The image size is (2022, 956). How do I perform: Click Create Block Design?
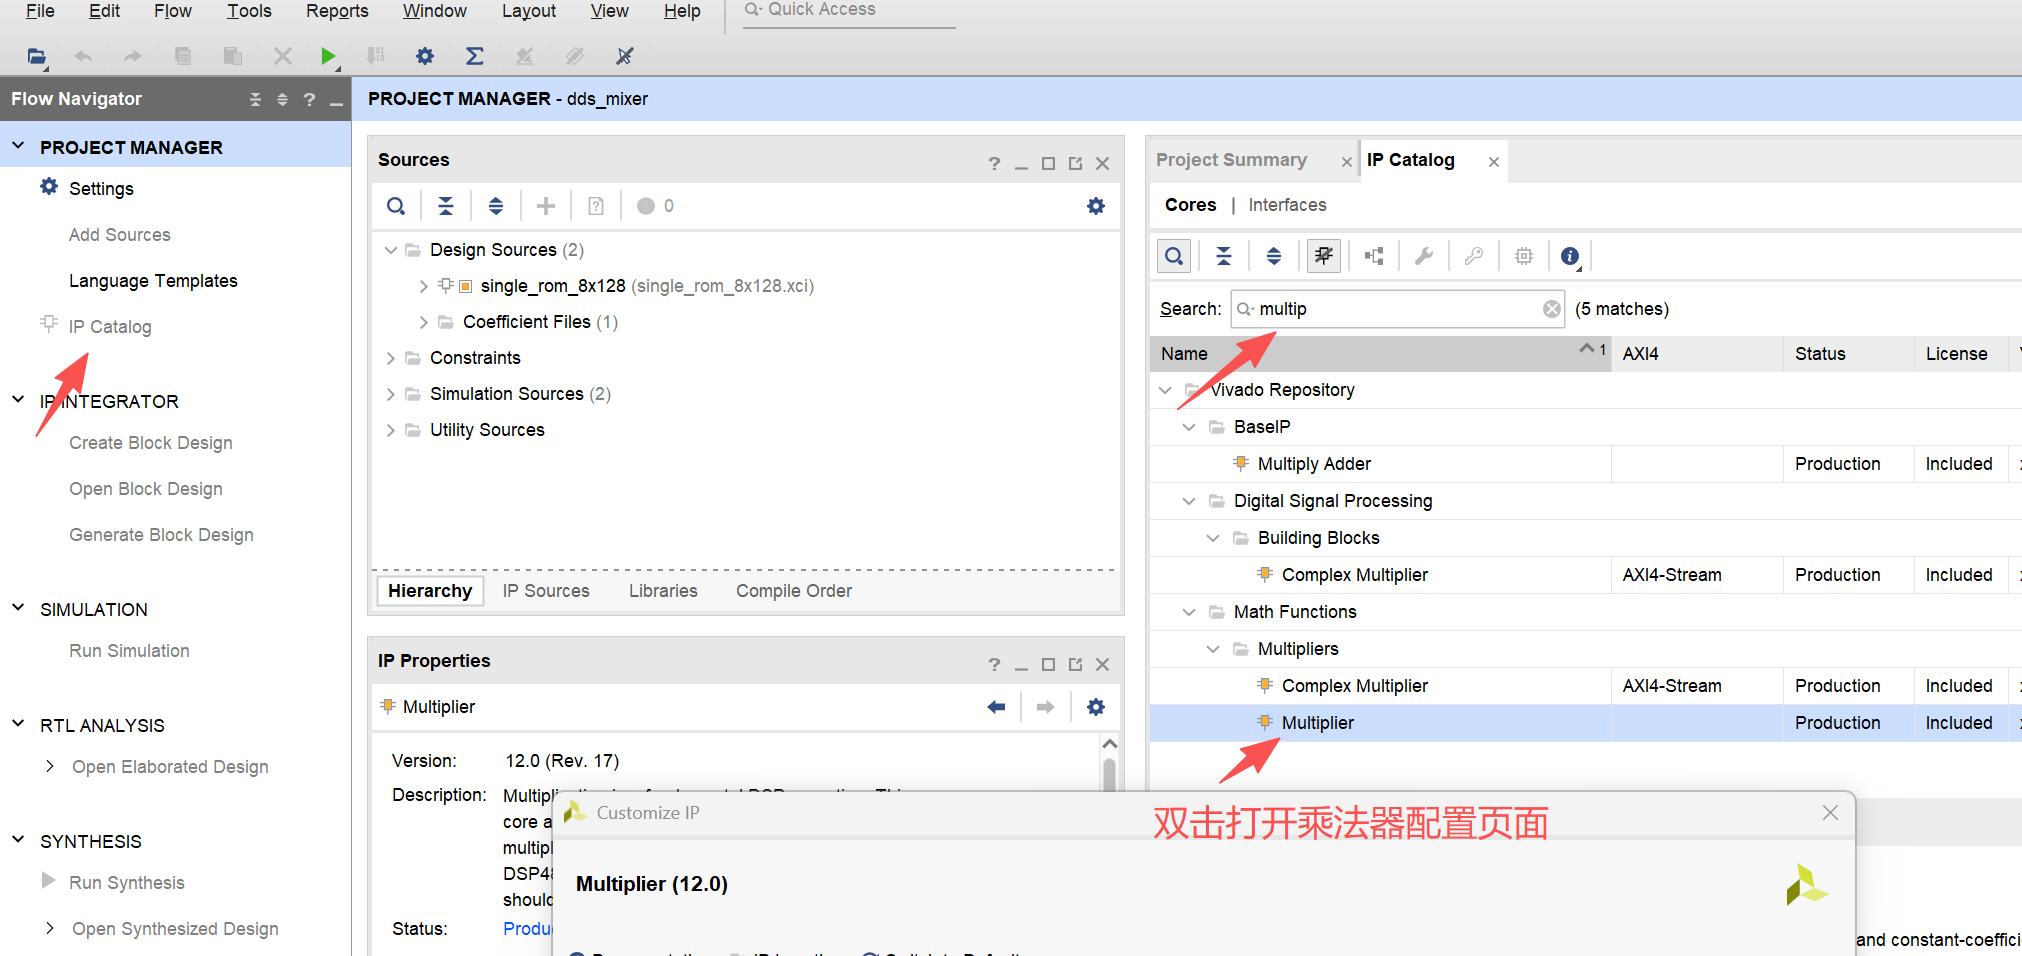150,443
